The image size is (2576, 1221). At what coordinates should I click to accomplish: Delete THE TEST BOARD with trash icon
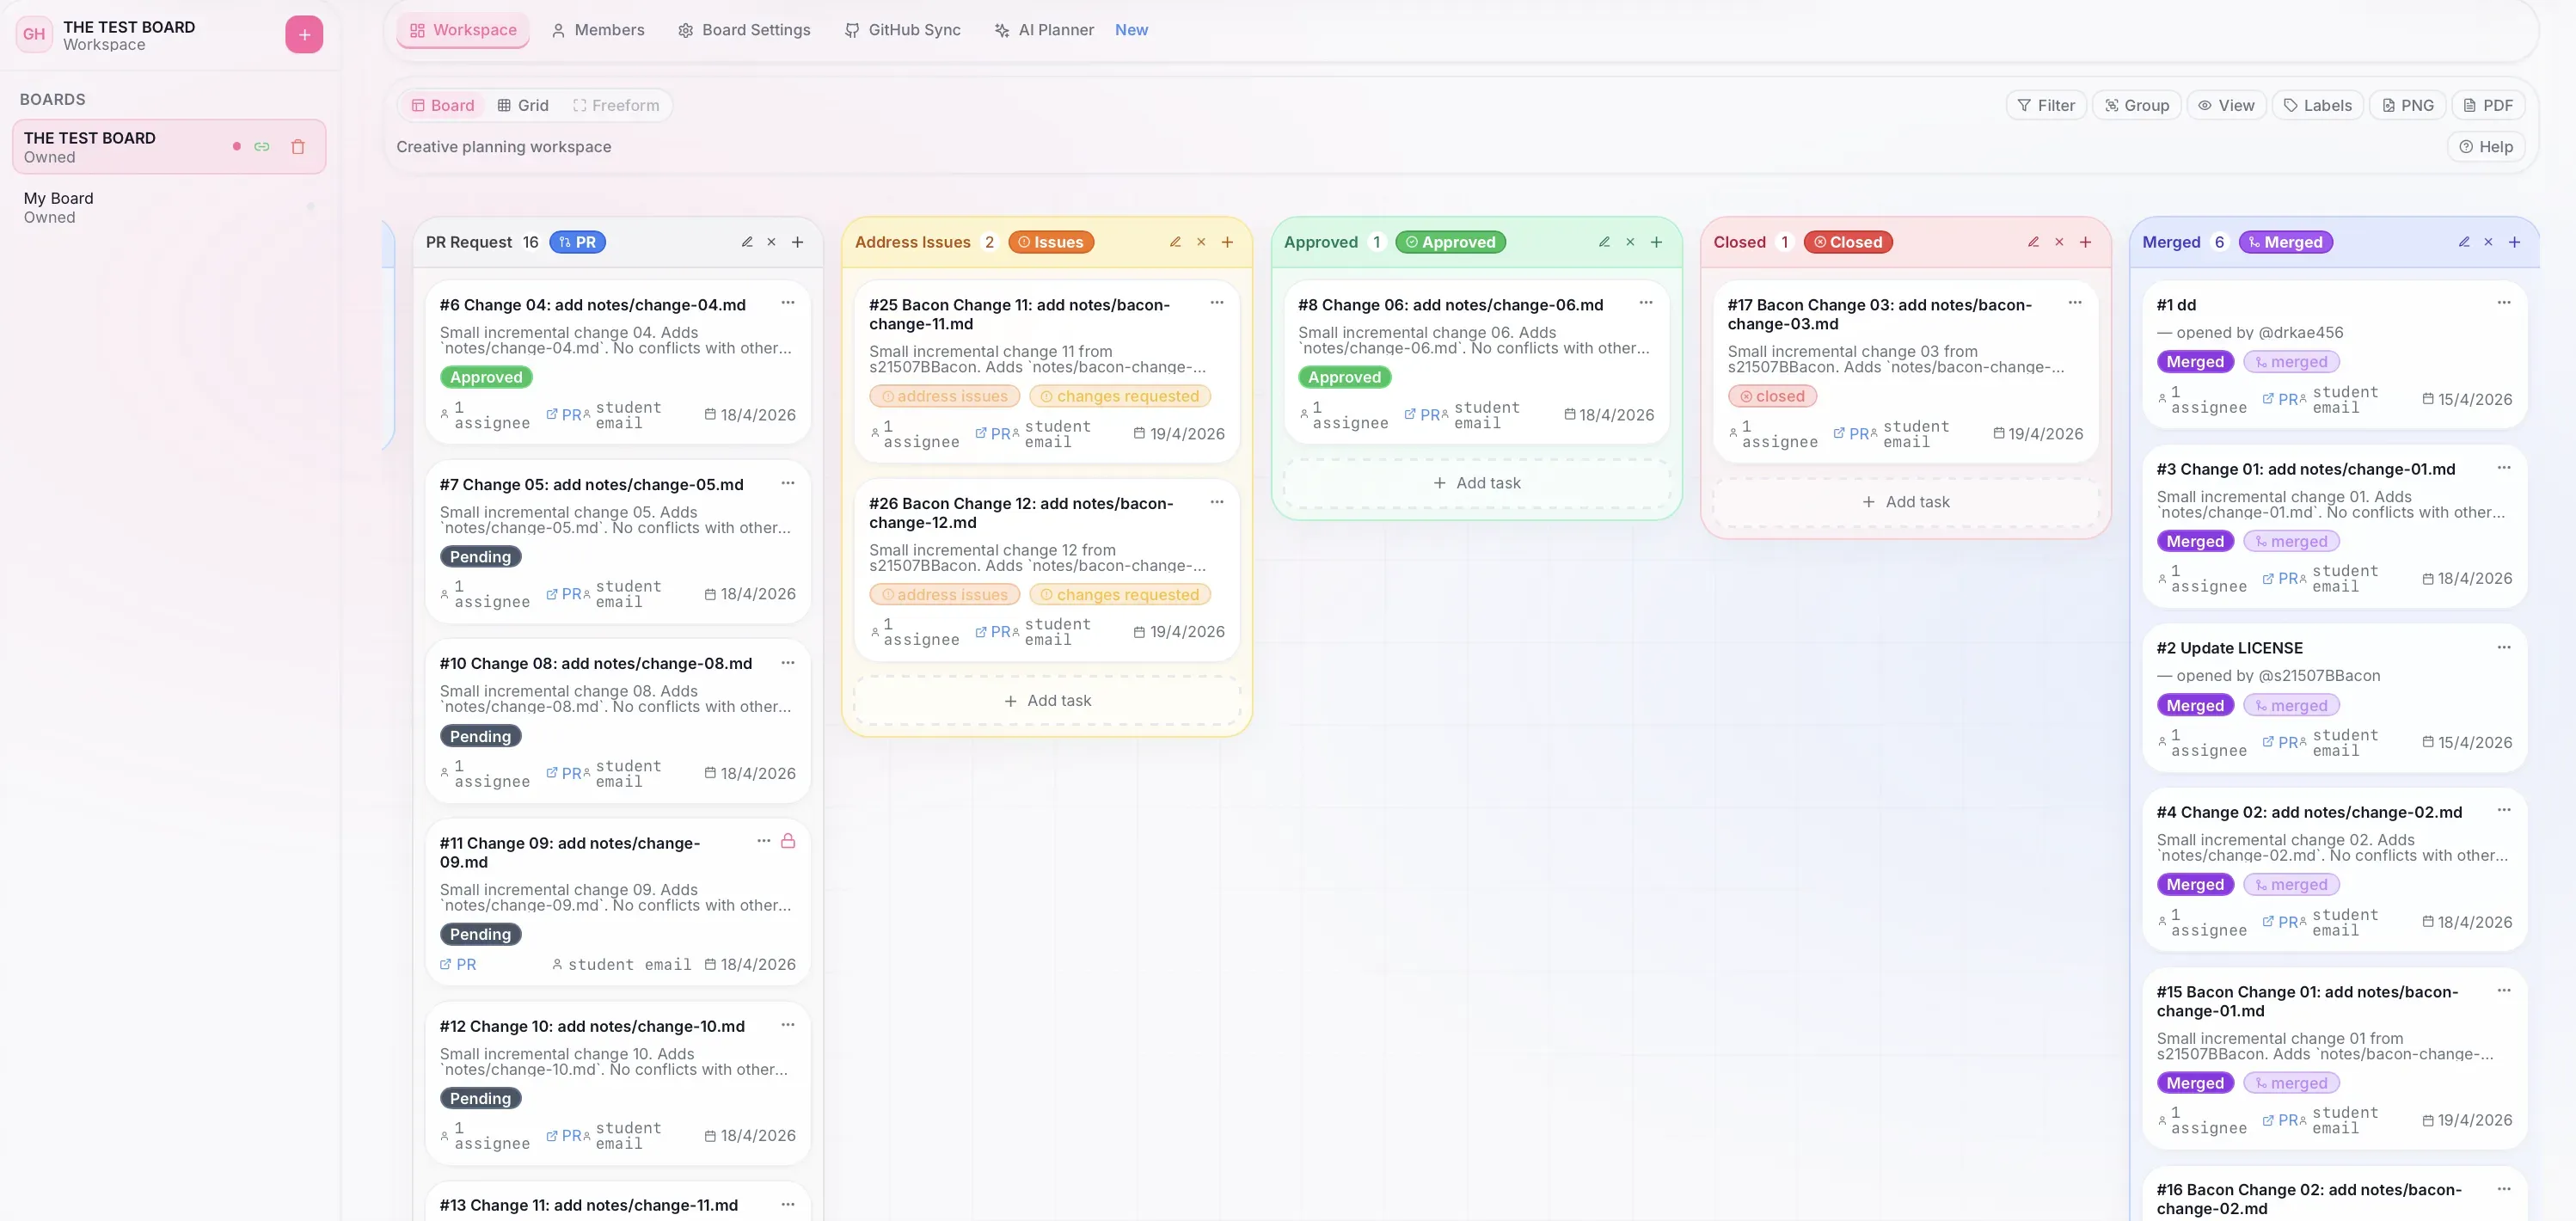(298, 146)
